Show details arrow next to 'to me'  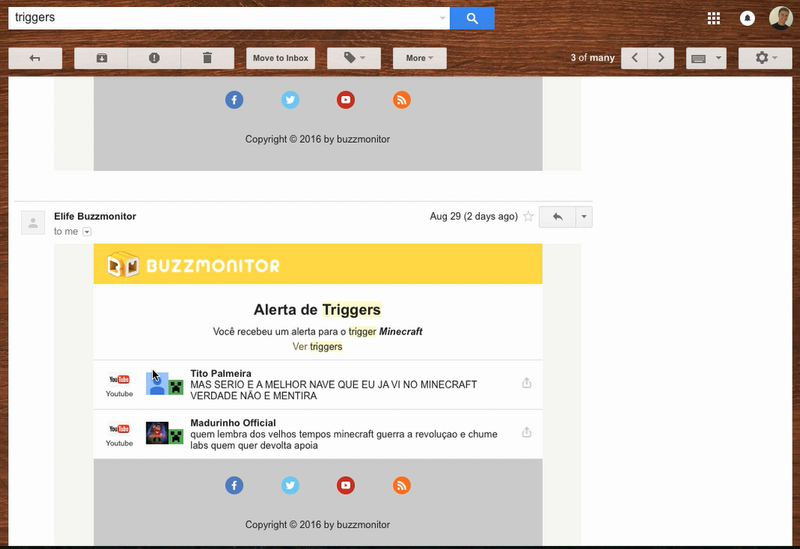click(x=87, y=232)
